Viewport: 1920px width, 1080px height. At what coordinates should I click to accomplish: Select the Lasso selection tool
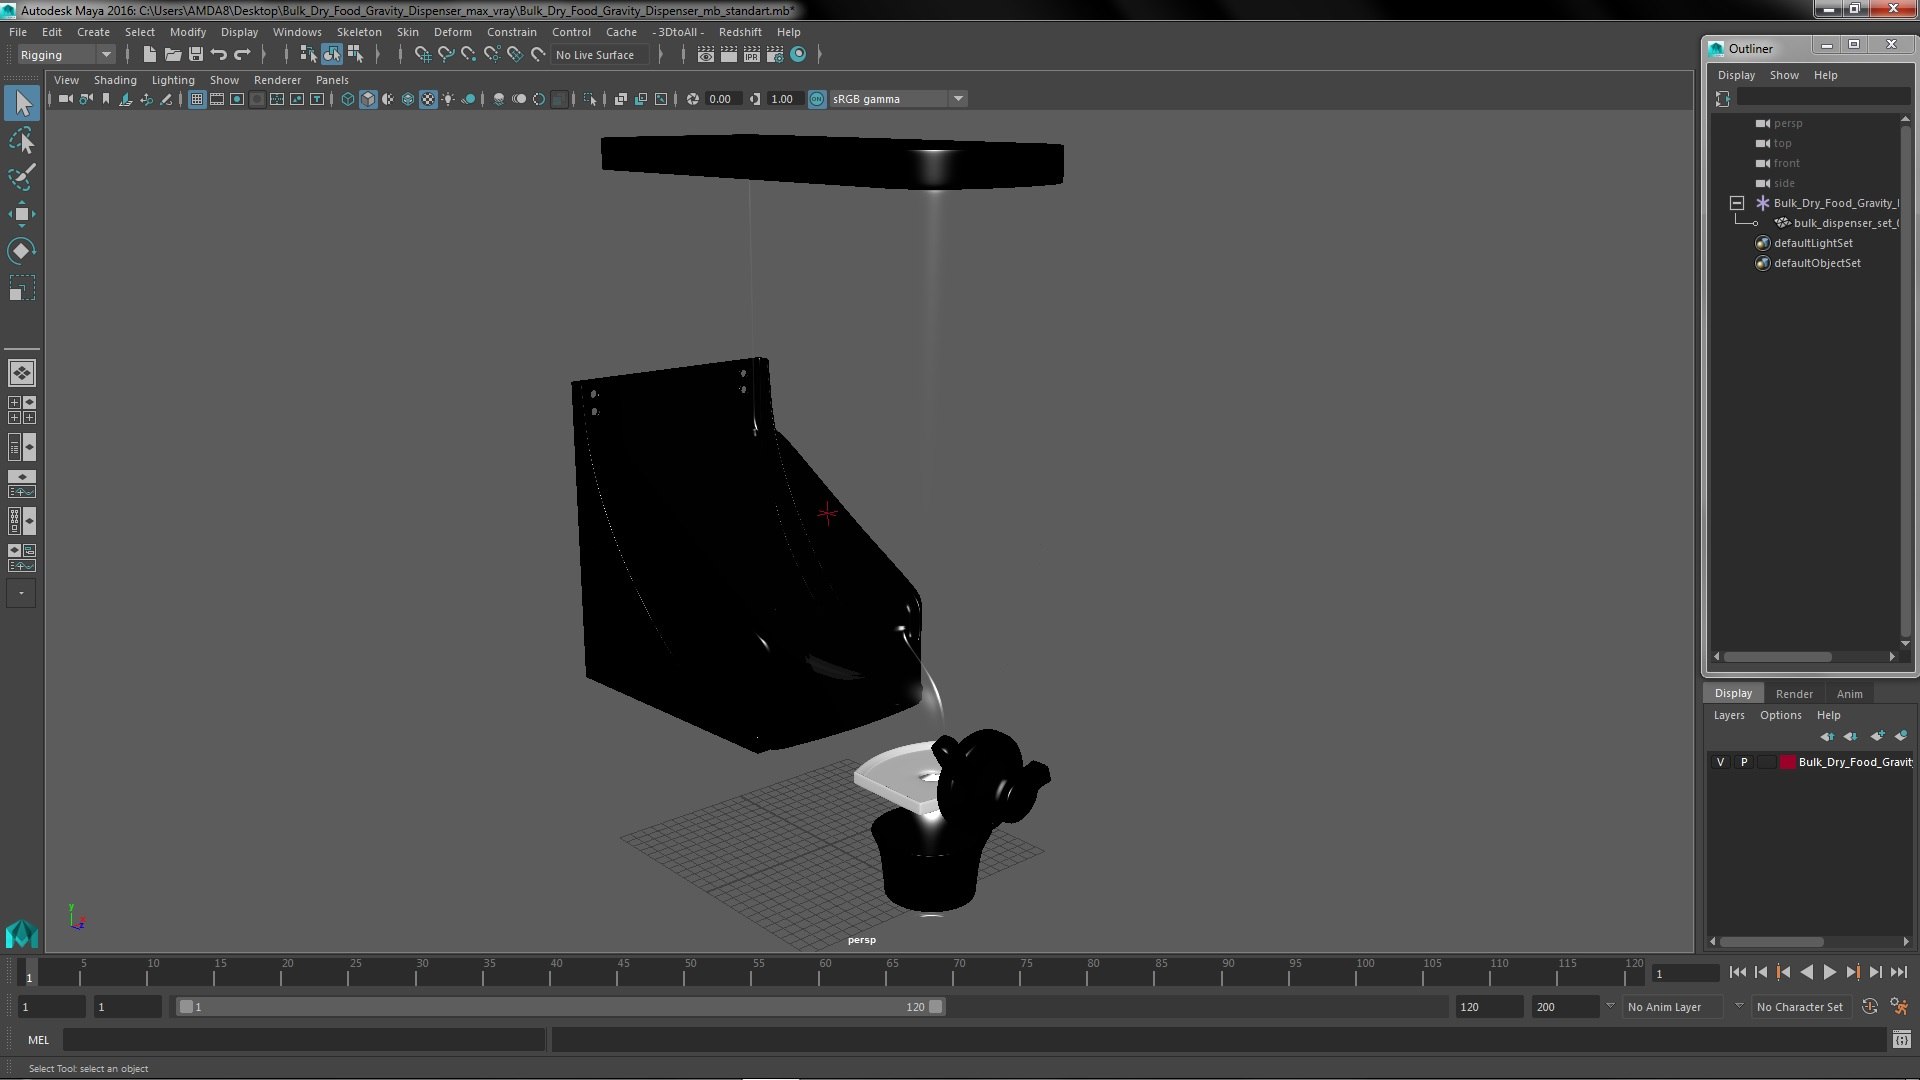pos(21,140)
